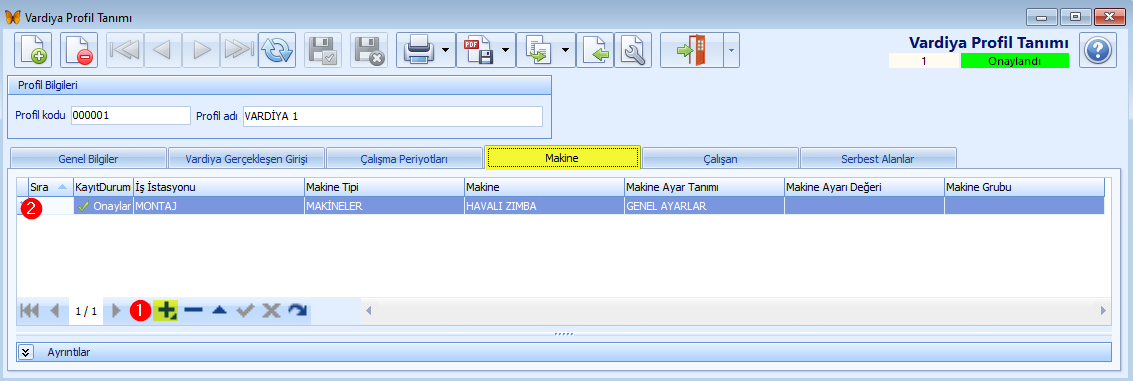Select the MAKİNELER cell
Screen dimensions: 1133x381
[384, 205]
